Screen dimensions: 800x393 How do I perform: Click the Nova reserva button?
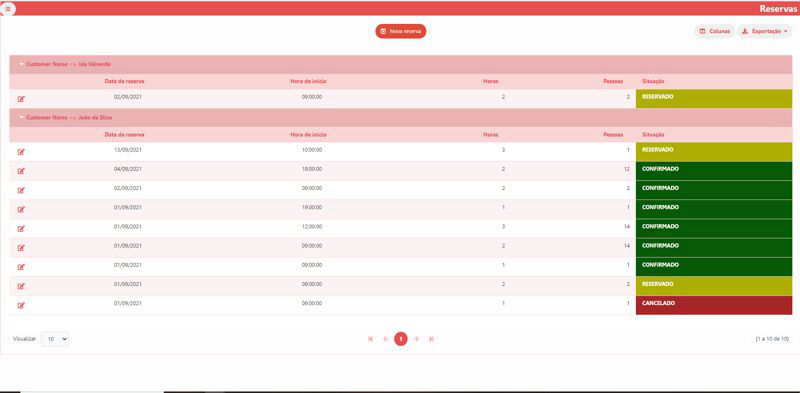pos(401,31)
